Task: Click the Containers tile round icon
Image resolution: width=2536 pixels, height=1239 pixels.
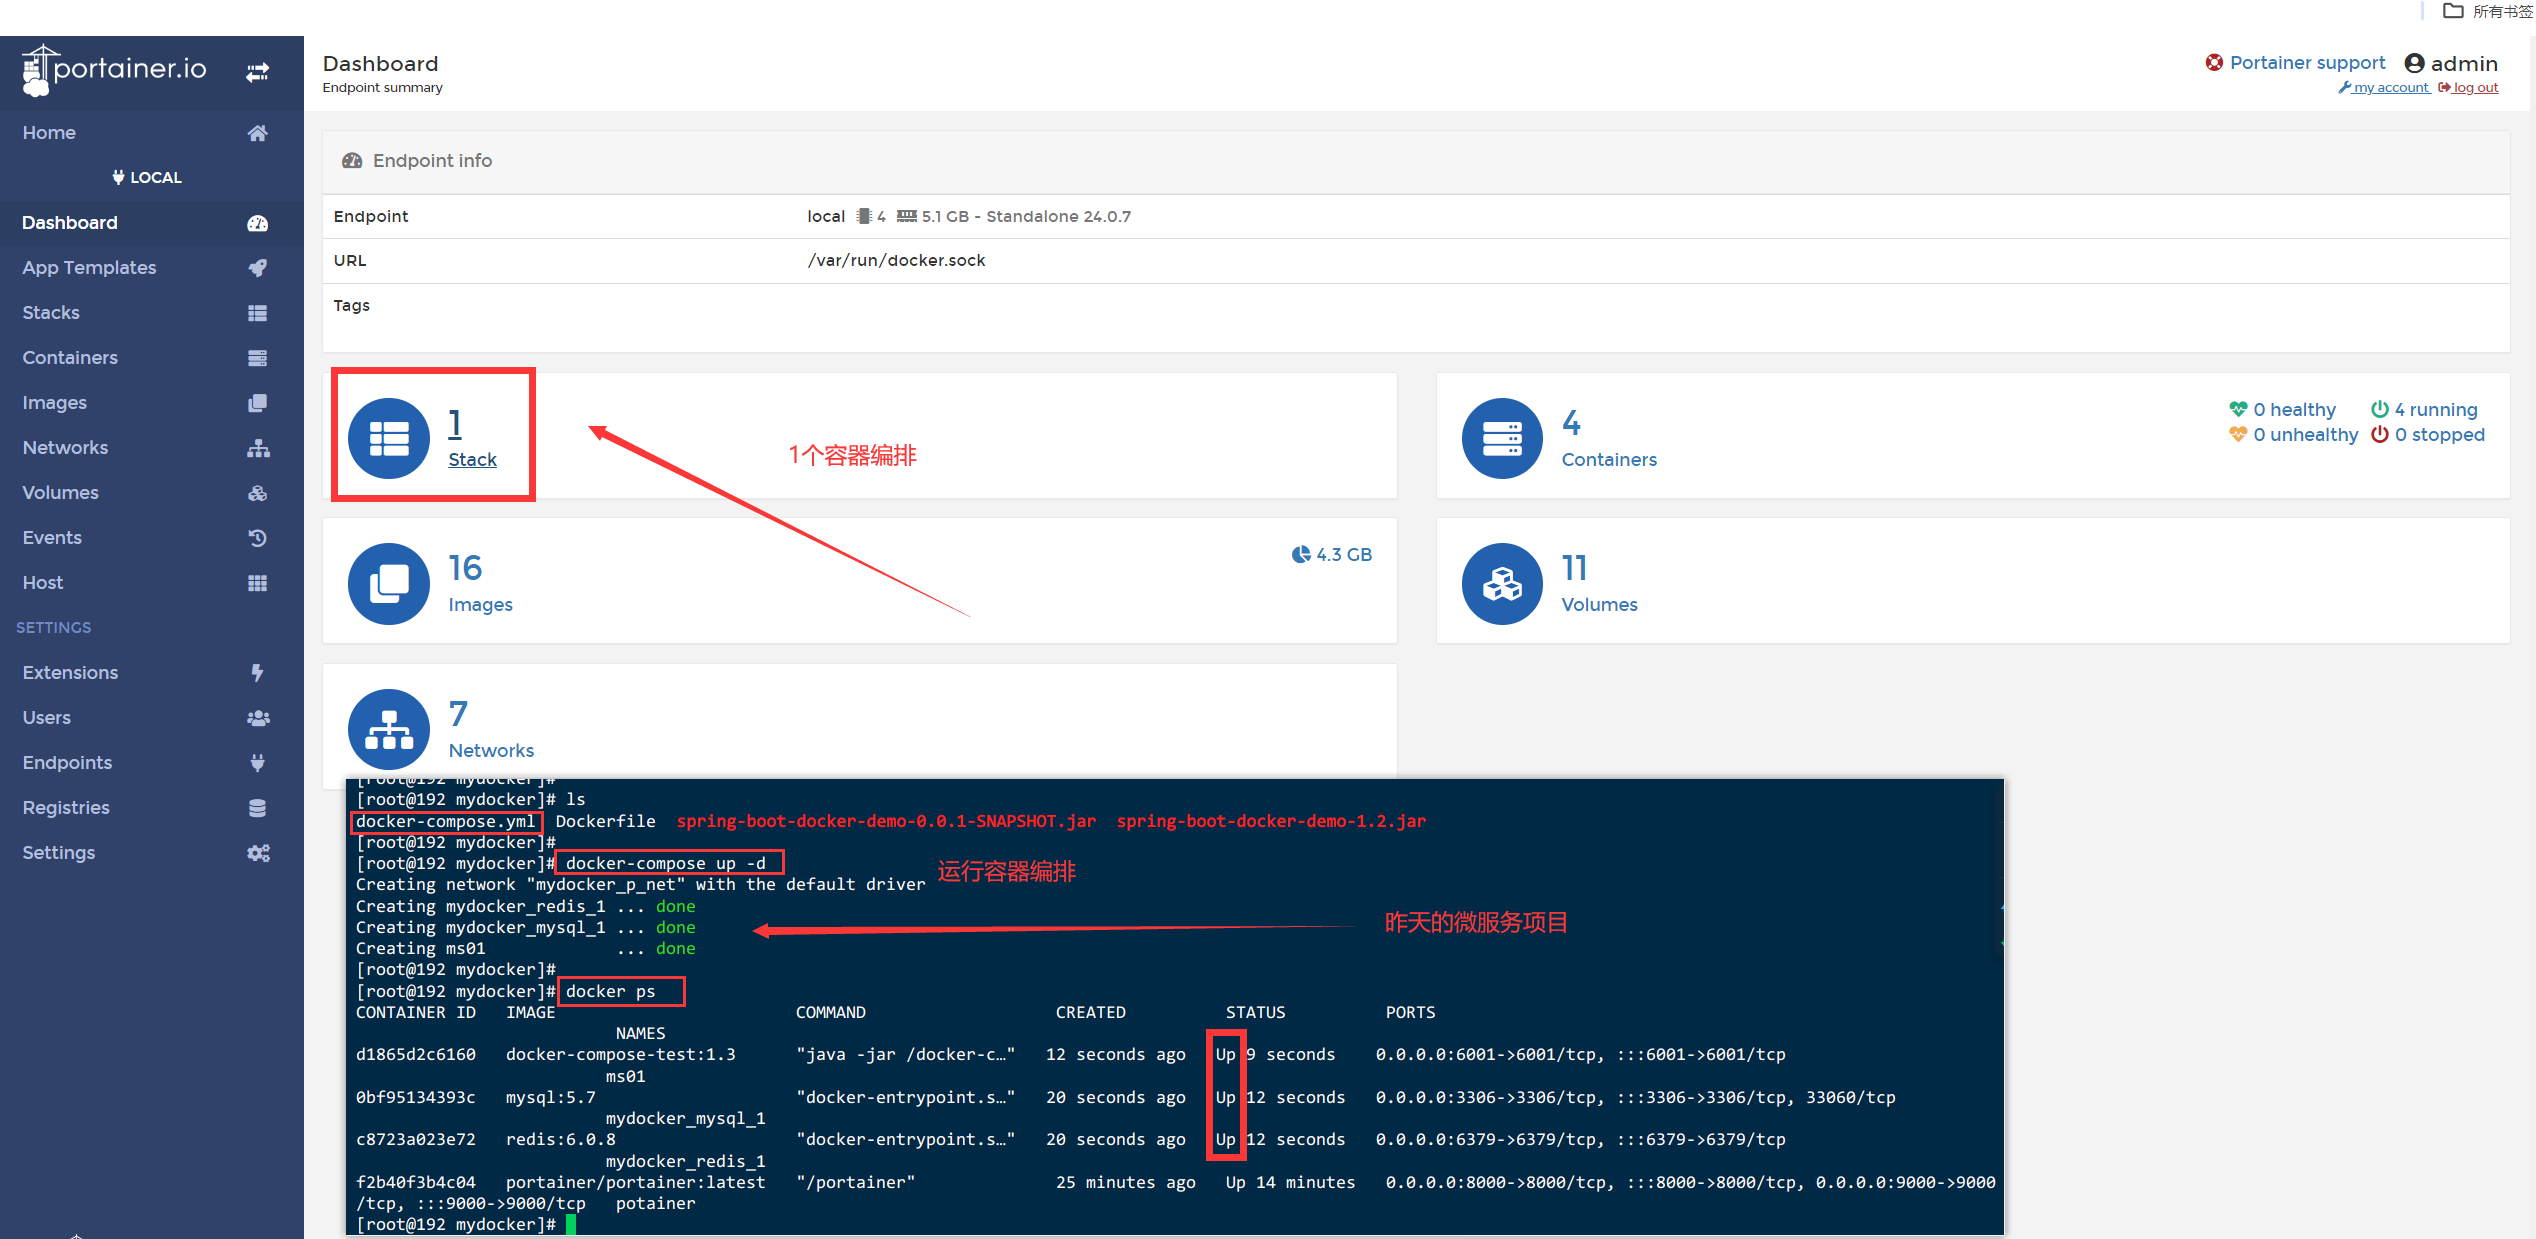Action: (x=1502, y=438)
